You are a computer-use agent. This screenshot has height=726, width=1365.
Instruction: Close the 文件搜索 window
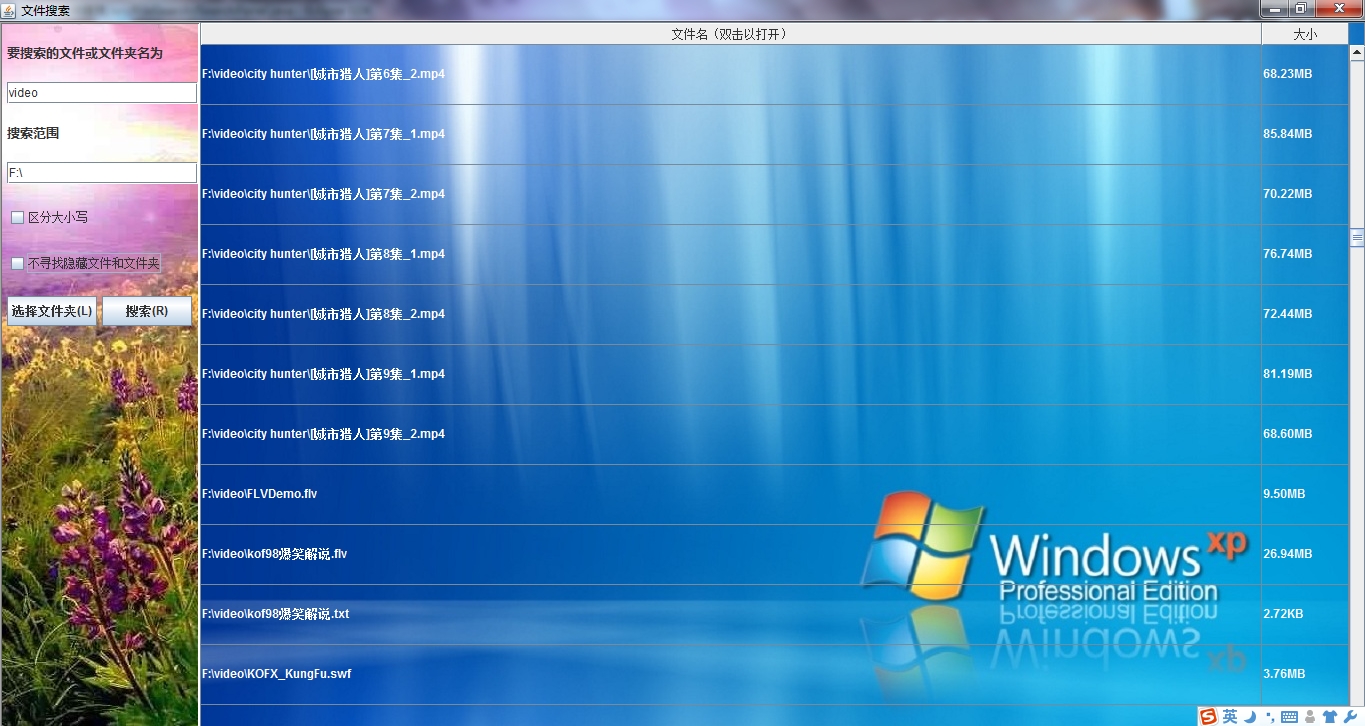click(1338, 8)
